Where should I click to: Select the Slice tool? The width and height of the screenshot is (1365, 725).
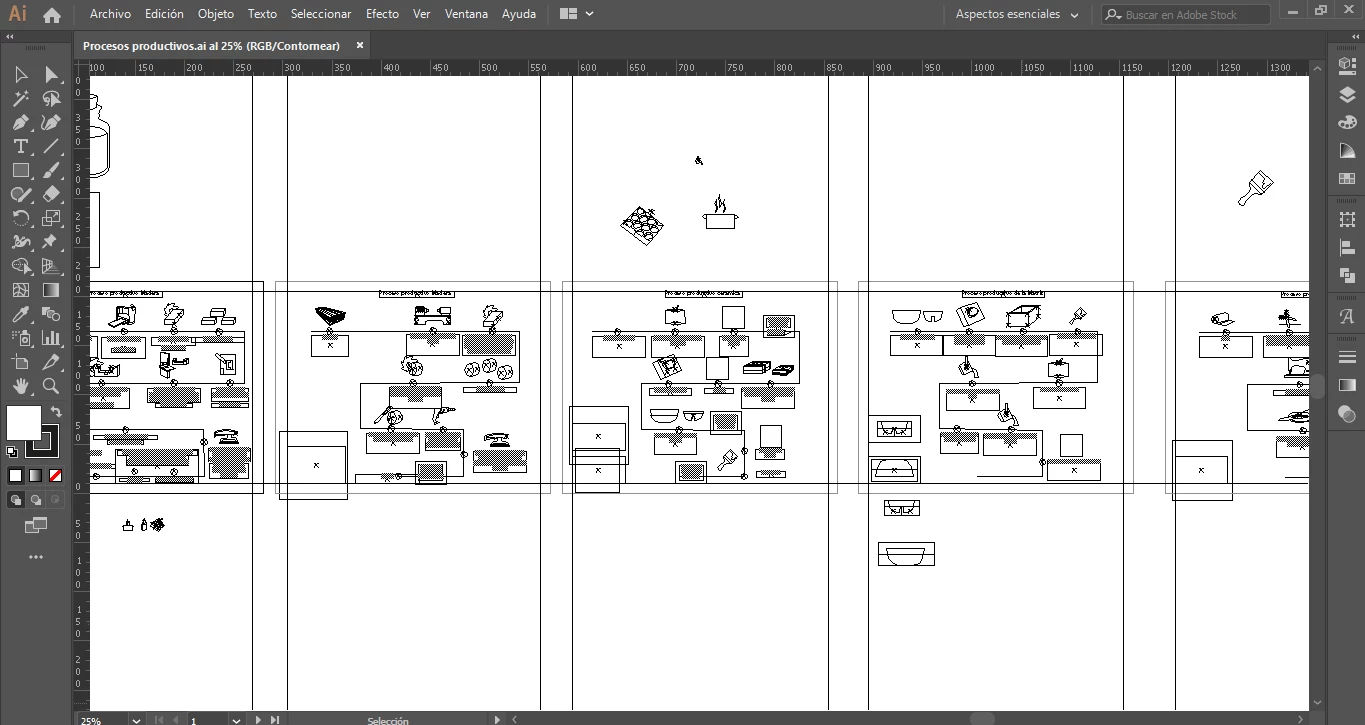point(51,362)
